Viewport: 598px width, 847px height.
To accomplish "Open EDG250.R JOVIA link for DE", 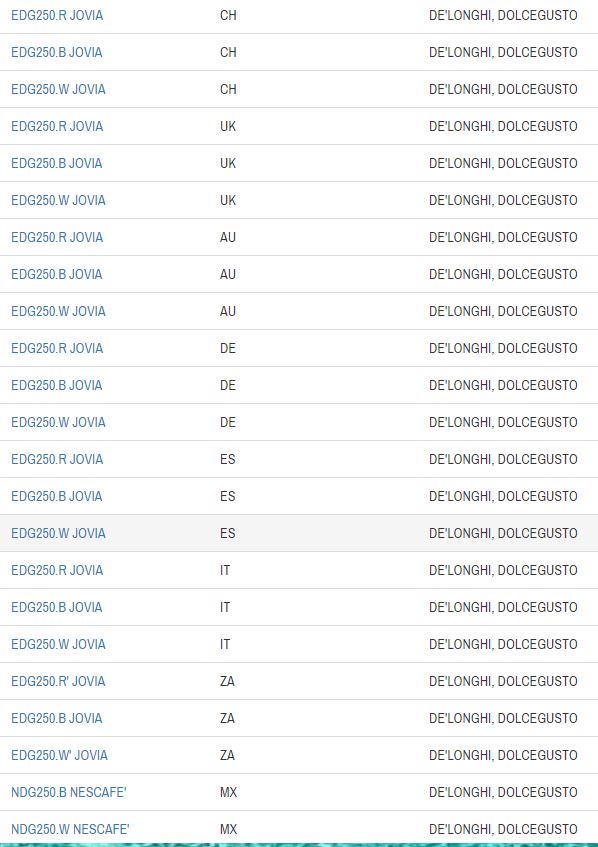I will (57, 348).
